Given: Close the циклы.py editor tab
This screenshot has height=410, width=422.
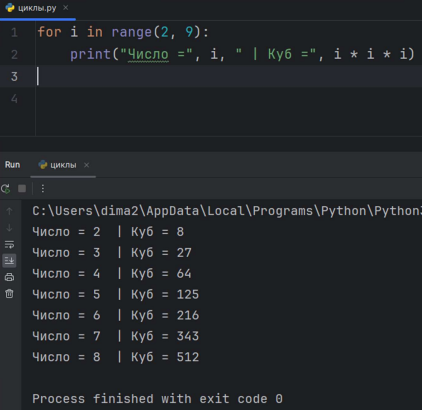Looking at the screenshot, I should click(66, 8).
